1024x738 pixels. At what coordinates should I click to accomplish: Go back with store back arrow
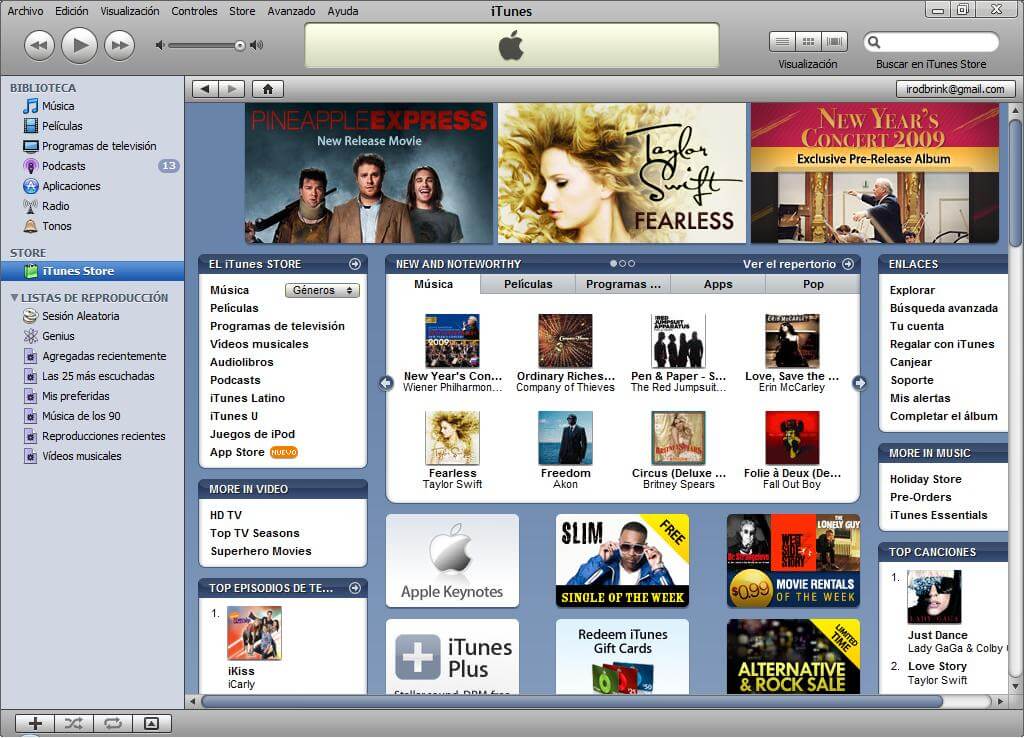tap(205, 89)
